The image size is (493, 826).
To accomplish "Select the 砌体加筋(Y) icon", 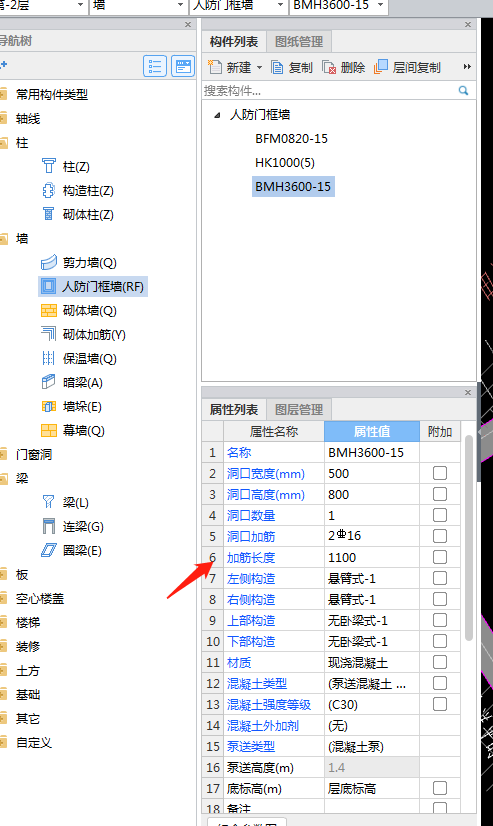I will pos(48,334).
